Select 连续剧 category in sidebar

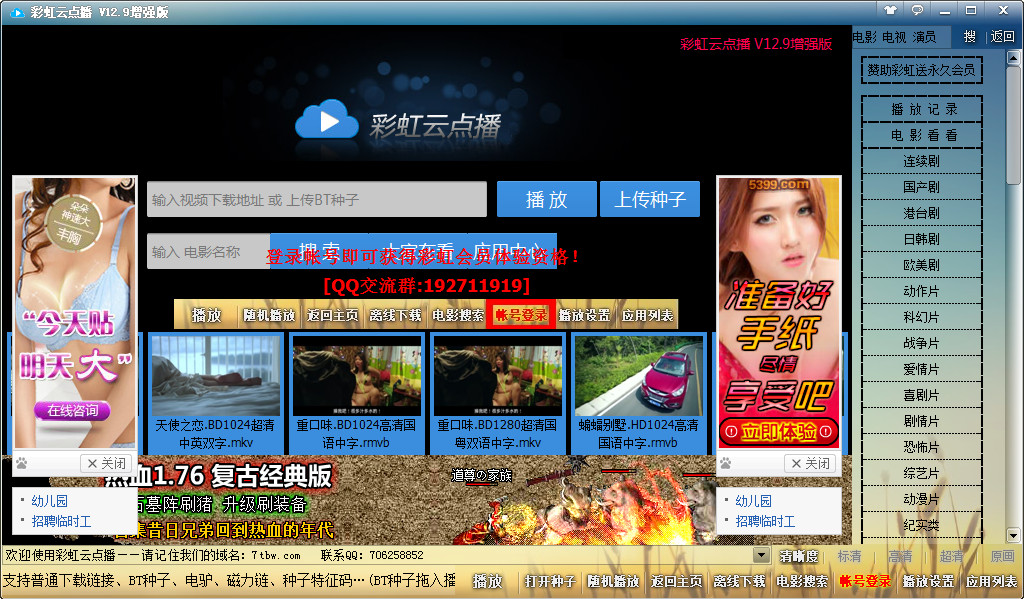point(921,161)
